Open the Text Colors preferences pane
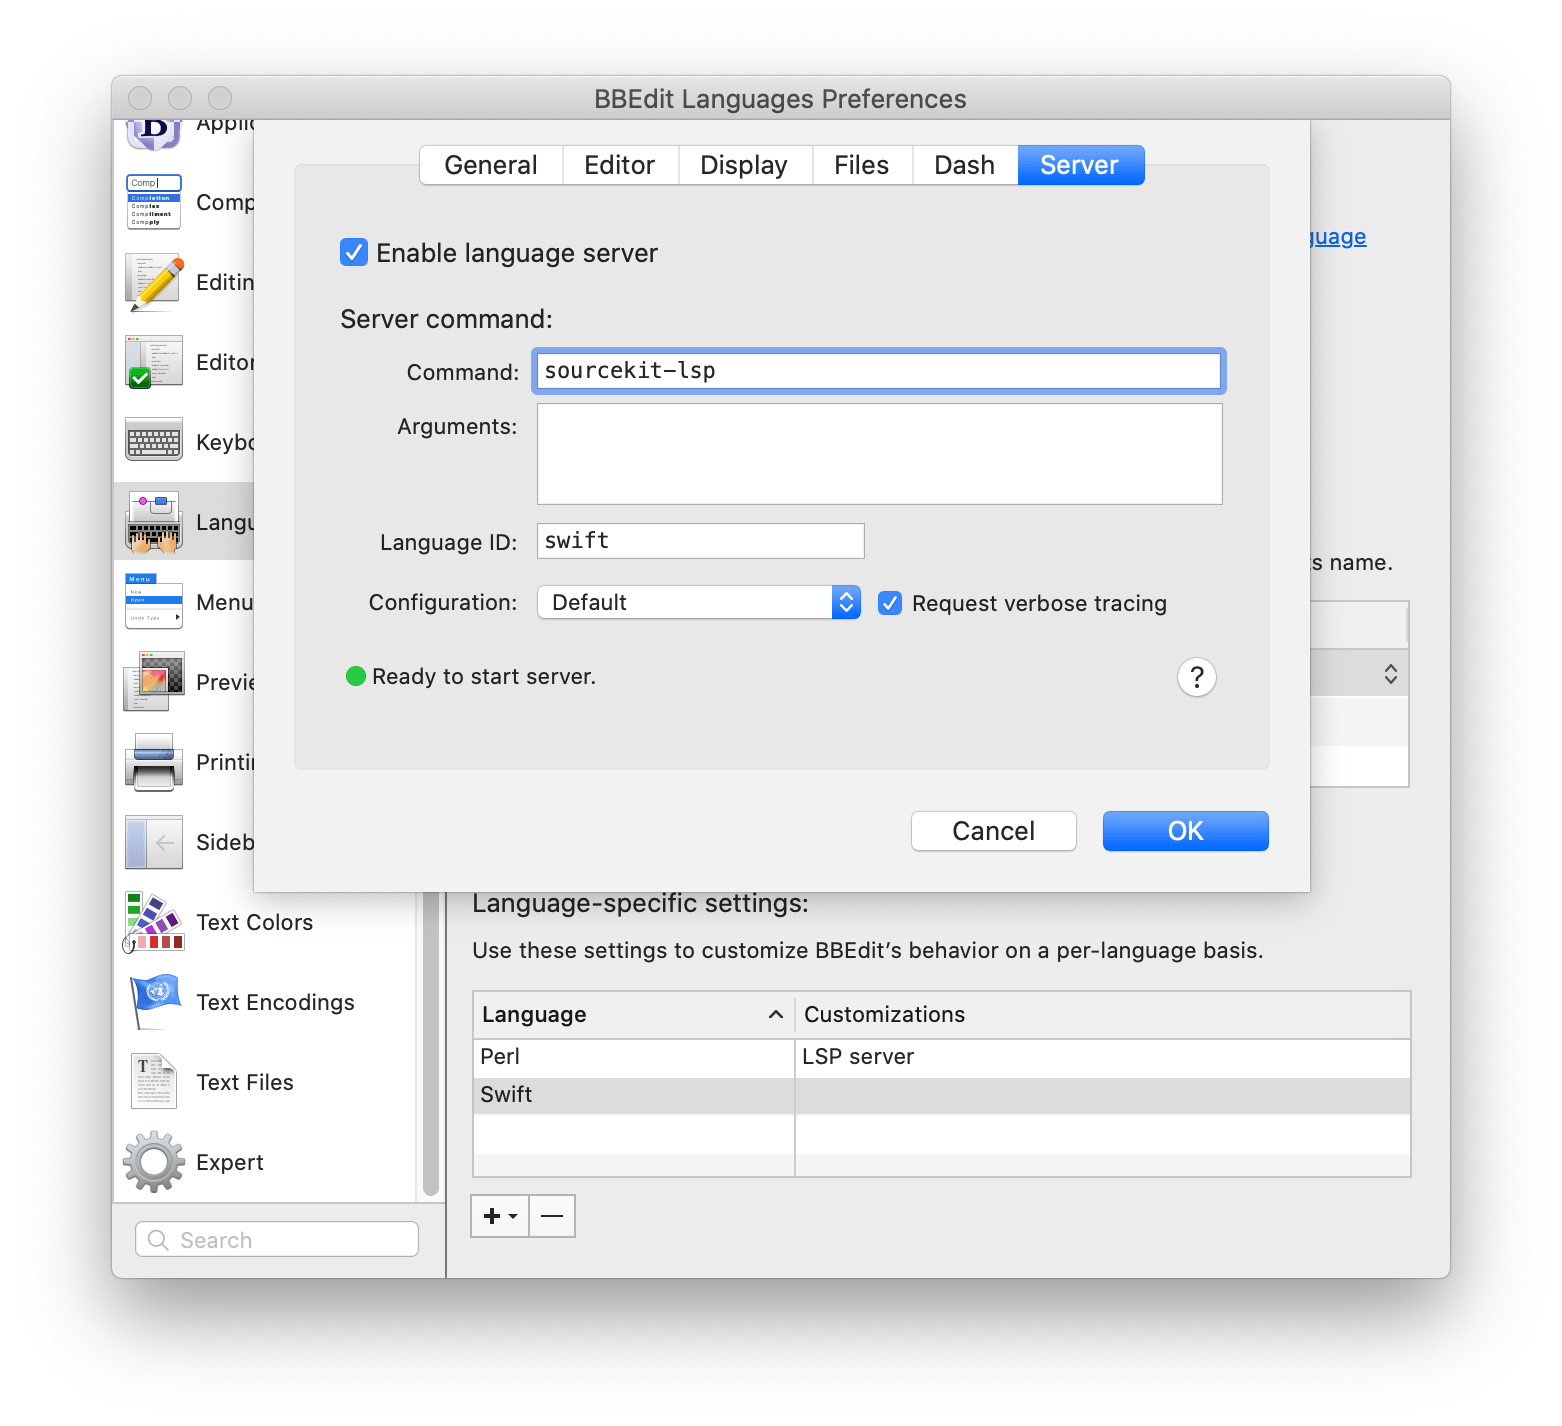This screenshot has height=1426, width=1562. (253, 921)
